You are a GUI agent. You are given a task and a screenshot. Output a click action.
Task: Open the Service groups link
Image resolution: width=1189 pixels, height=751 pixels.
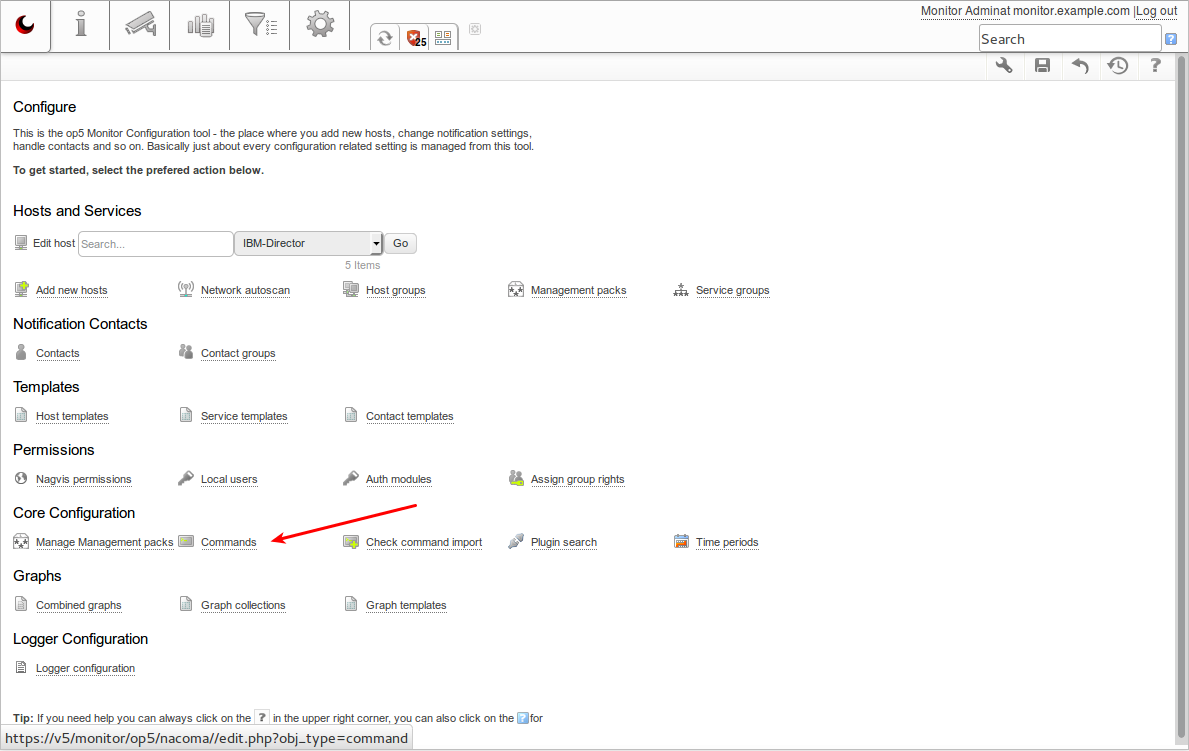pos(733,290)
